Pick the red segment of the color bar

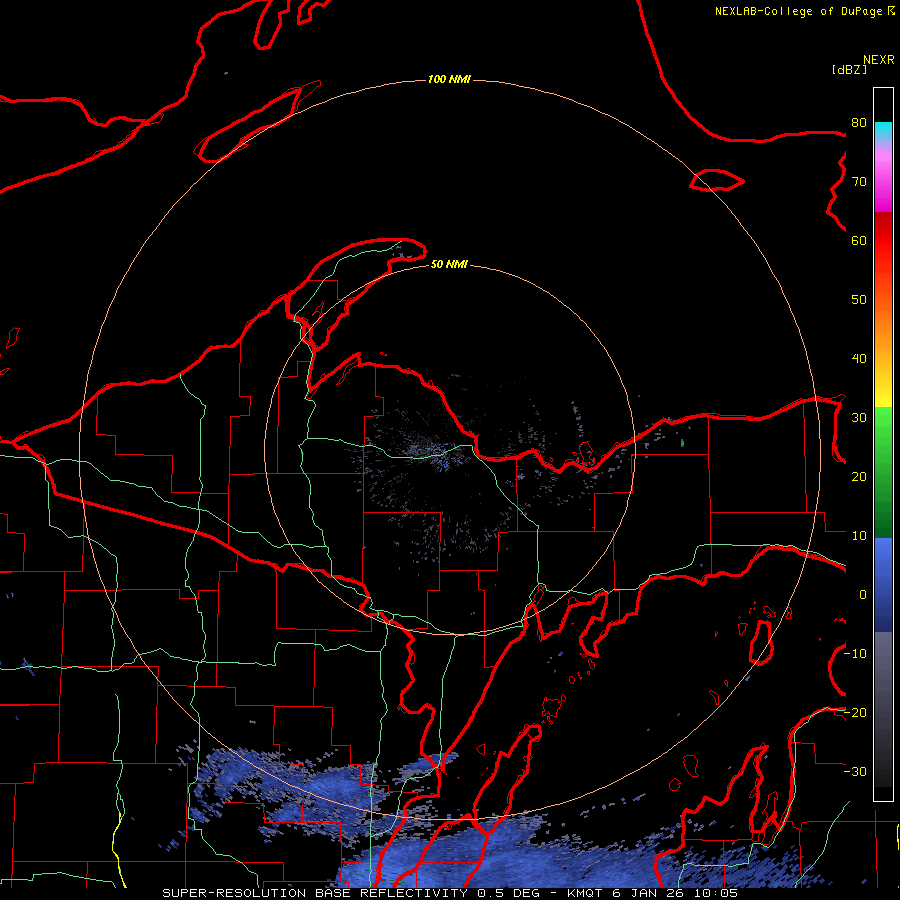(x=883, y=241)
